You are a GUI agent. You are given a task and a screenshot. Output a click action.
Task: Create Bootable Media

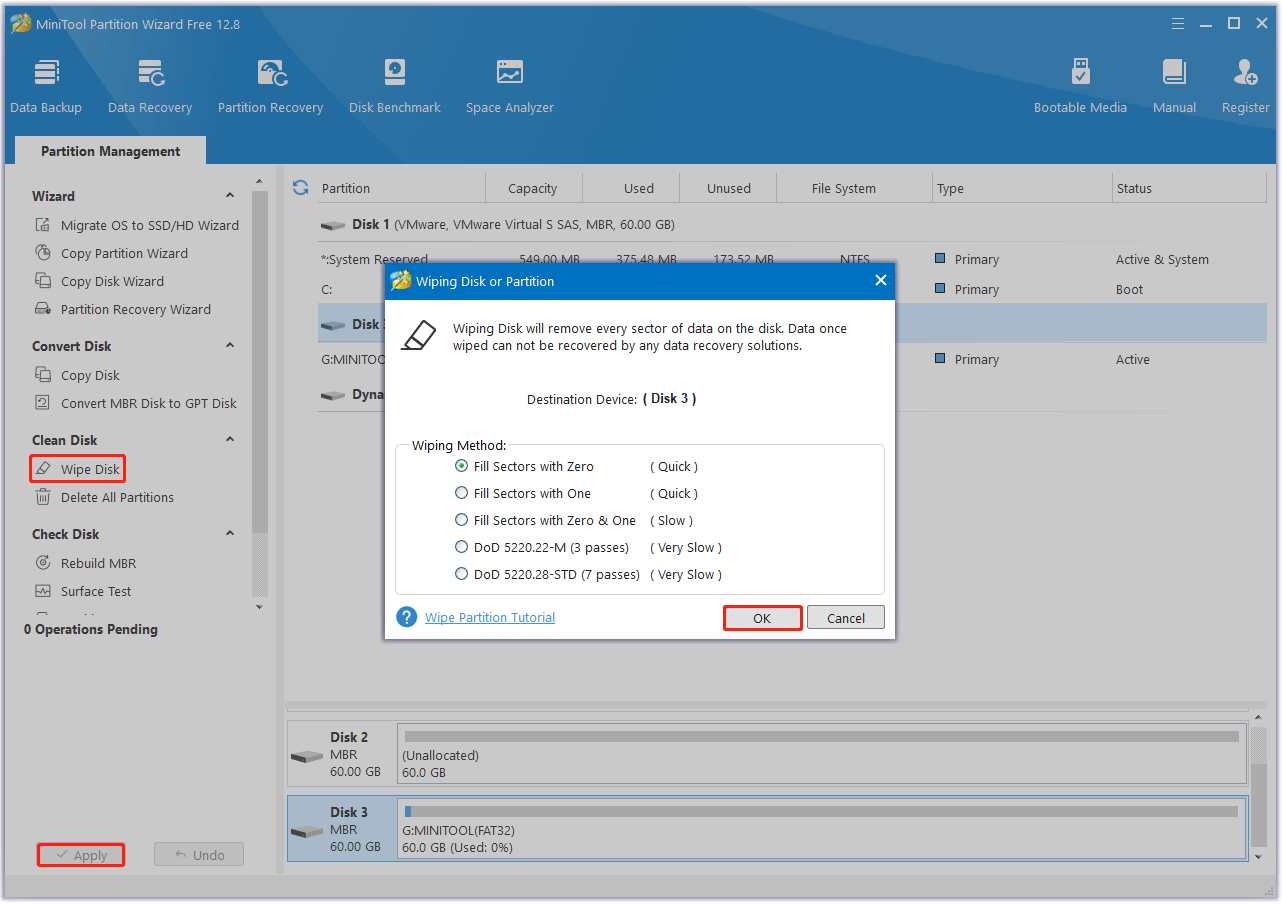coord(1080,86)
